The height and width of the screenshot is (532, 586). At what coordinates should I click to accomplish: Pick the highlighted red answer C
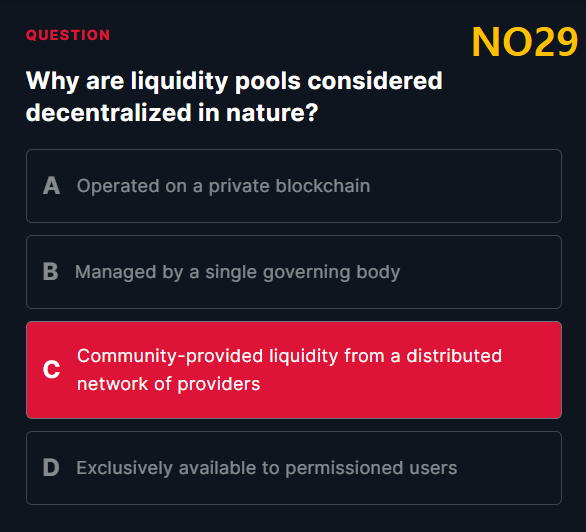[294, 370]
